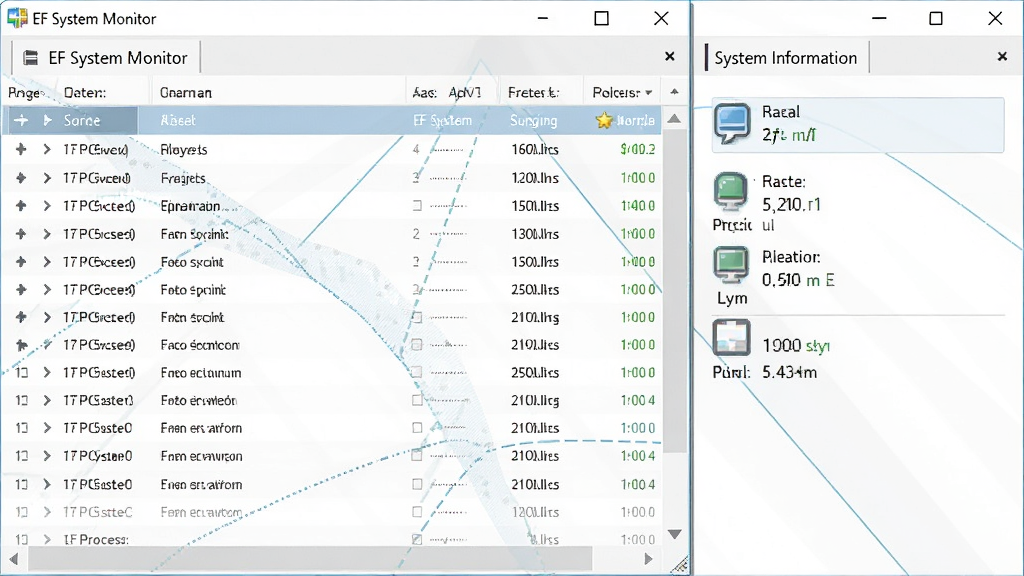Expand the Facn Sprainit row chevron
This screenshot has height=576, width=1024.
[x=47, y=234]
